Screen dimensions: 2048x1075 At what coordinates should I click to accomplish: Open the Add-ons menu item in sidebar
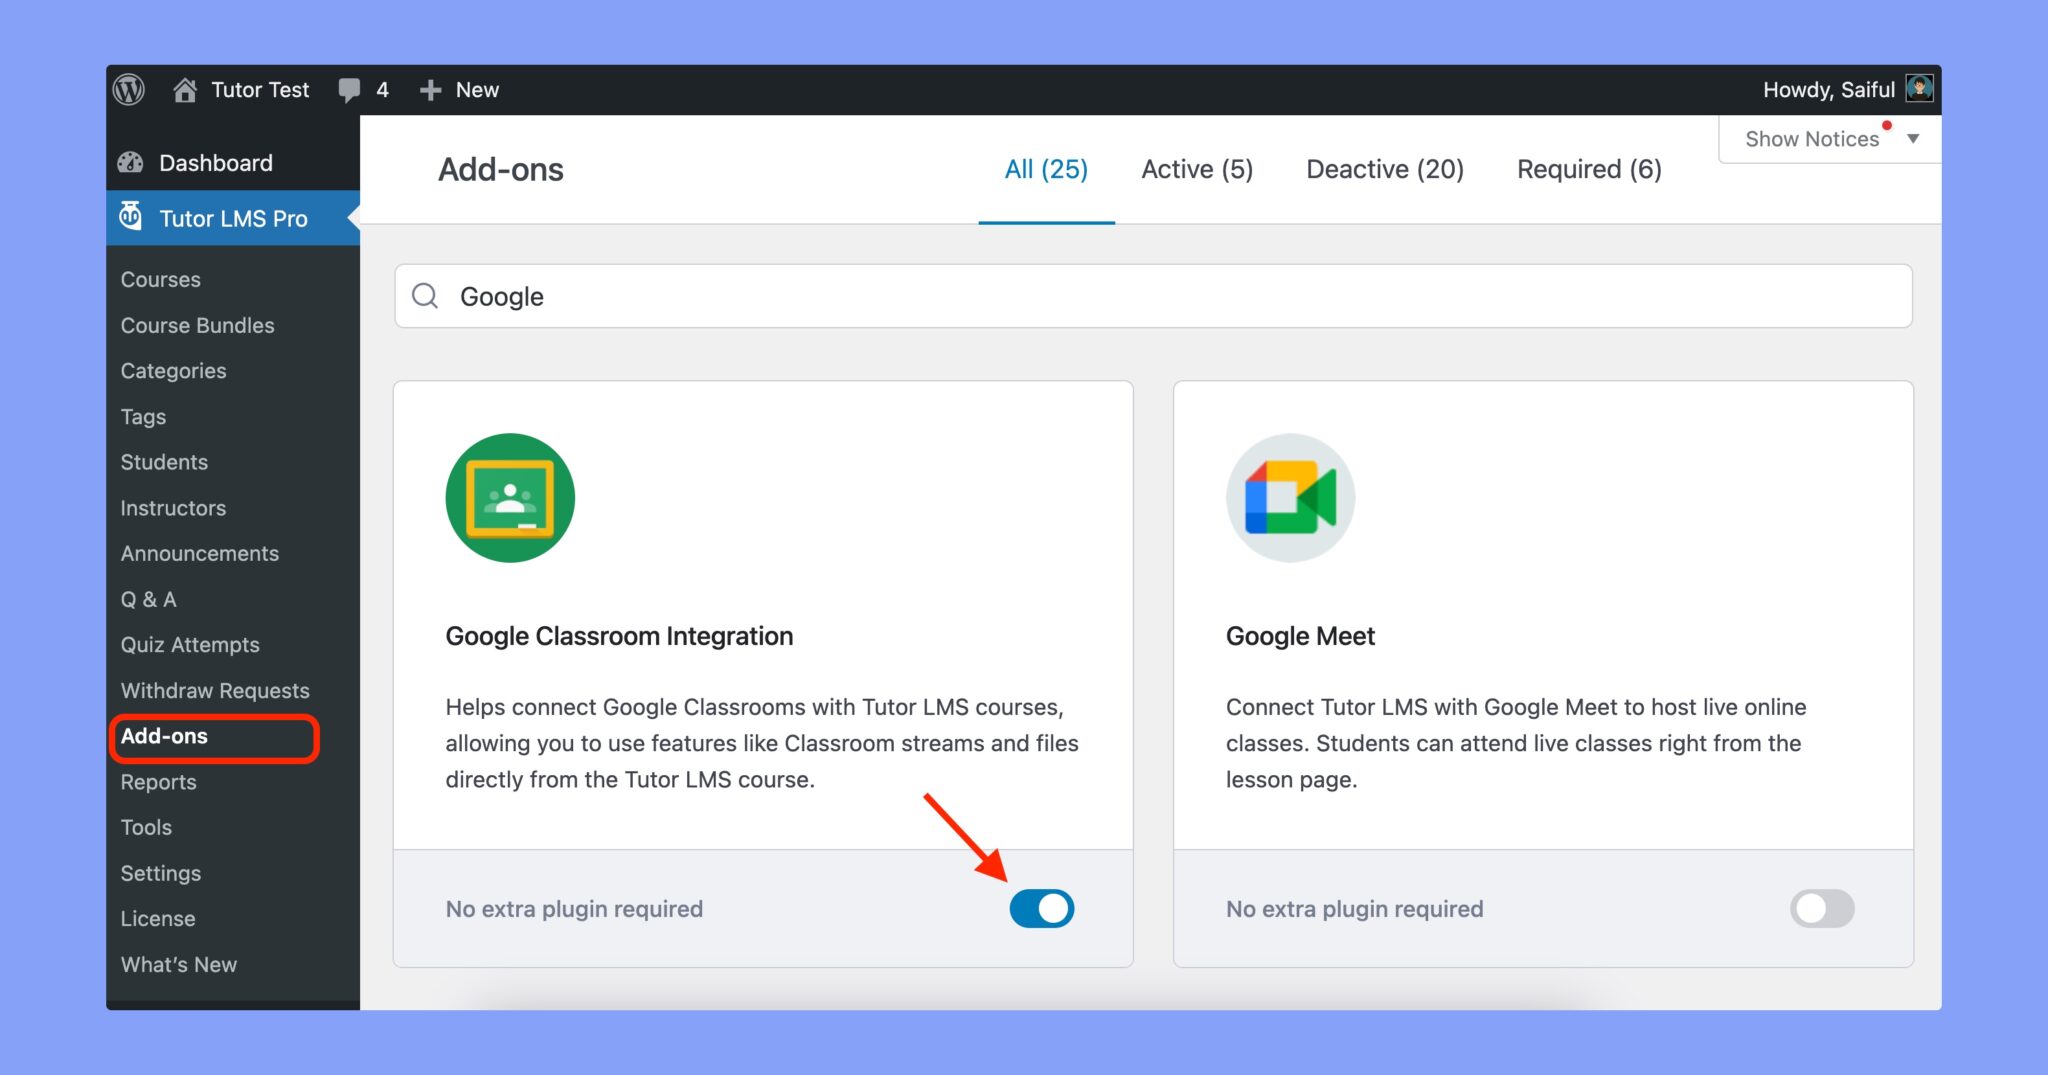point(165,736)
